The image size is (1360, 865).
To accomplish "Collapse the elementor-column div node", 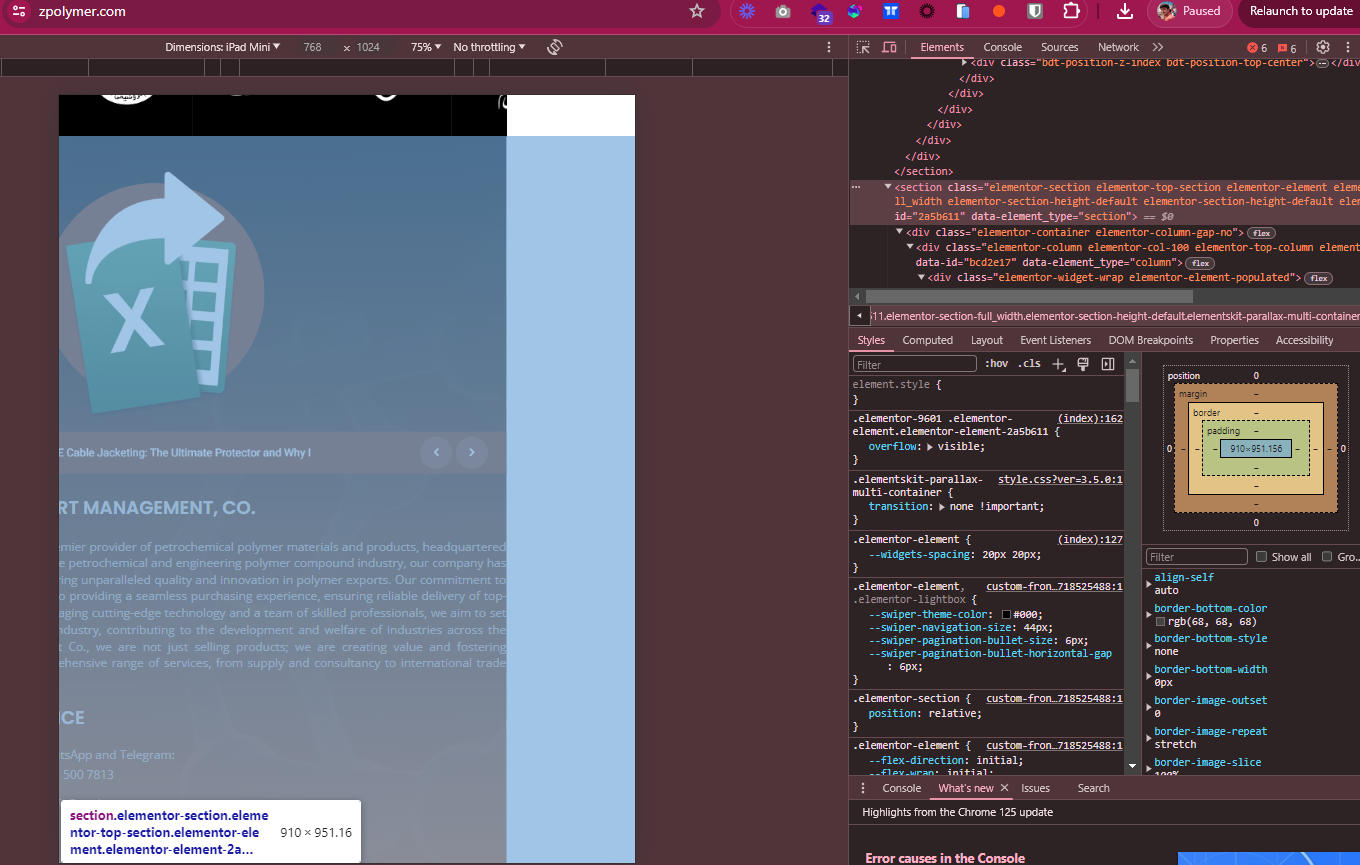I will (x=910, y=247).
